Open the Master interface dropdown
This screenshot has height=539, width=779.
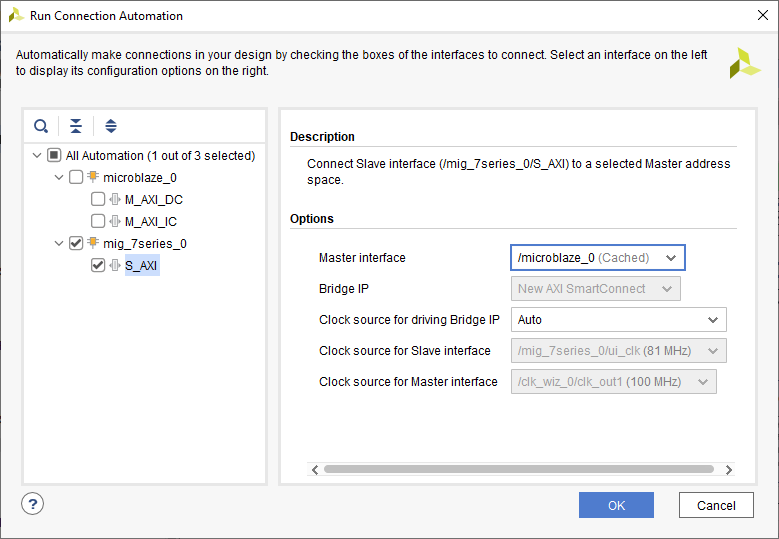[x=598, y=258]
